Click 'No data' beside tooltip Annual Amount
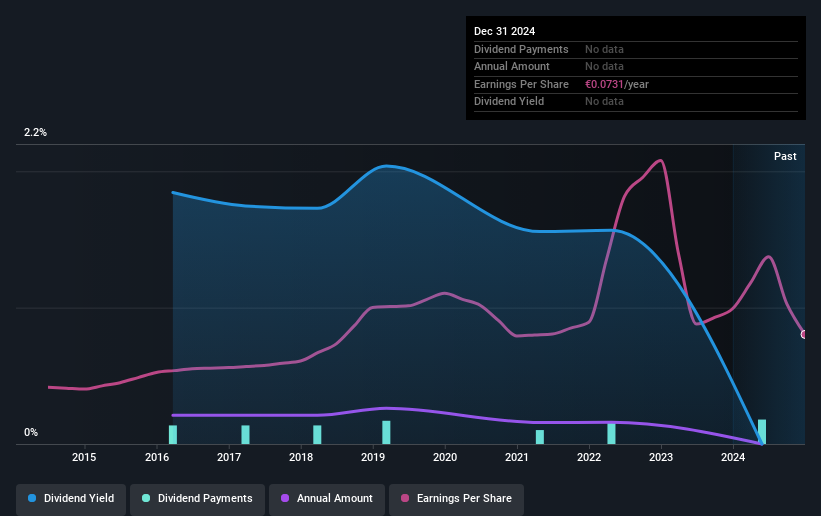Viewport: 821px width, 516px height. 604,67
